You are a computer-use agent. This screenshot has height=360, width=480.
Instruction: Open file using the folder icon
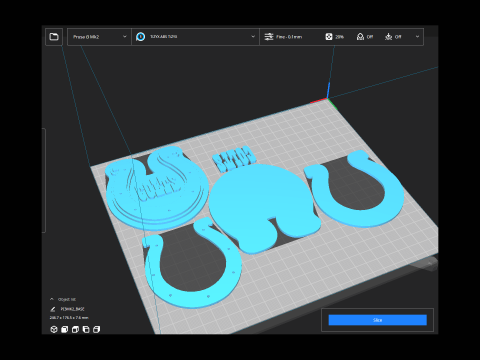54,37
